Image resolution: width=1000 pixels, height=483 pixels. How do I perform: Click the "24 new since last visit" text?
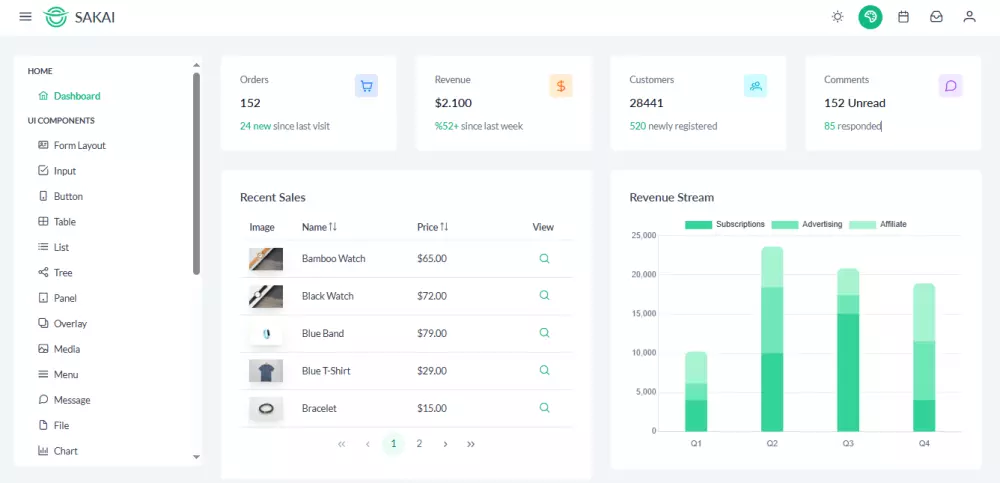pyautogui.click(x=285, y=126)
